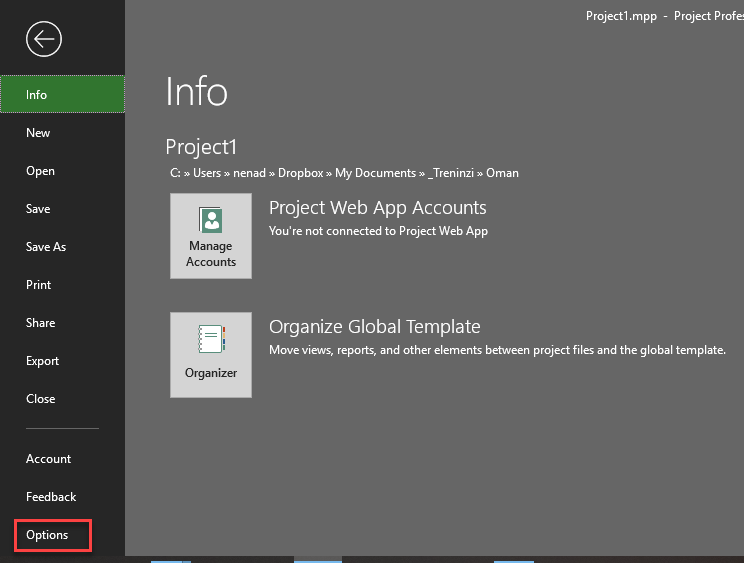This screenshot has width=744, height=563.
Task: Go to the Share section
Action: [40, 323]
